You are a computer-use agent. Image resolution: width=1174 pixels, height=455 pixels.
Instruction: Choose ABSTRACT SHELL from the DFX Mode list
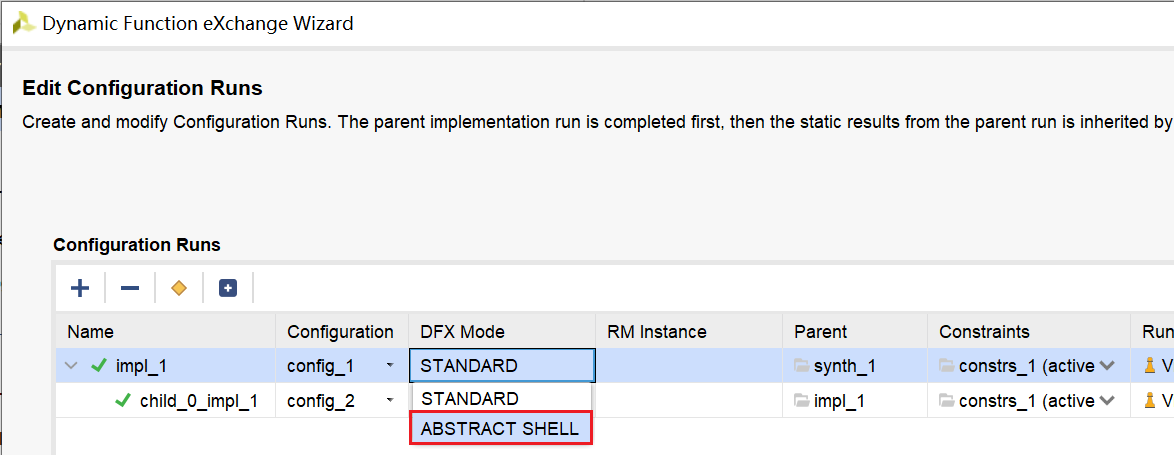point(500,429)
